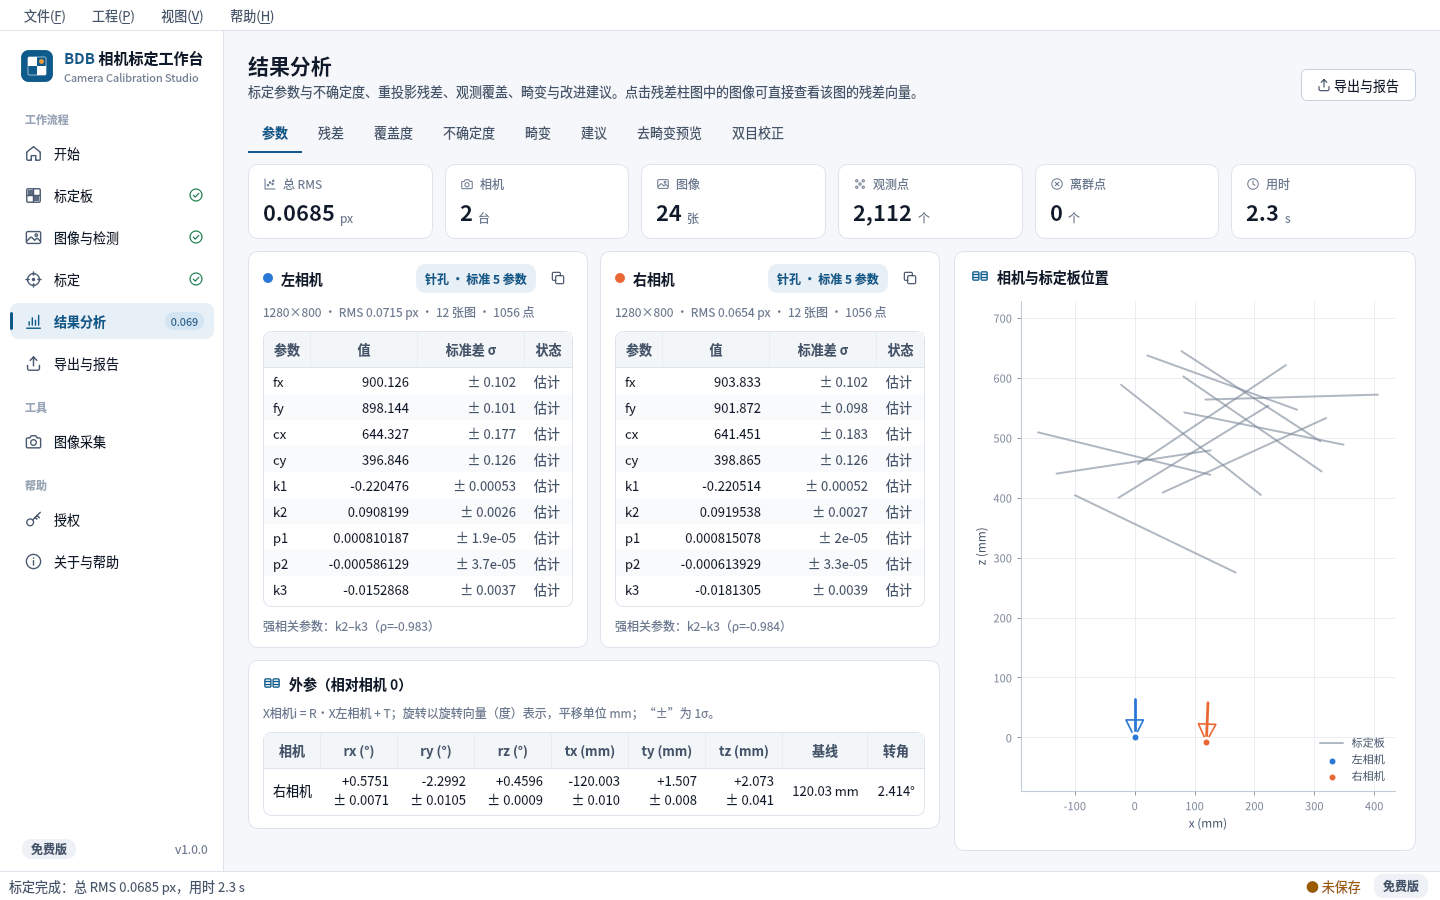Switch to the 不确定度 tab

469,133
